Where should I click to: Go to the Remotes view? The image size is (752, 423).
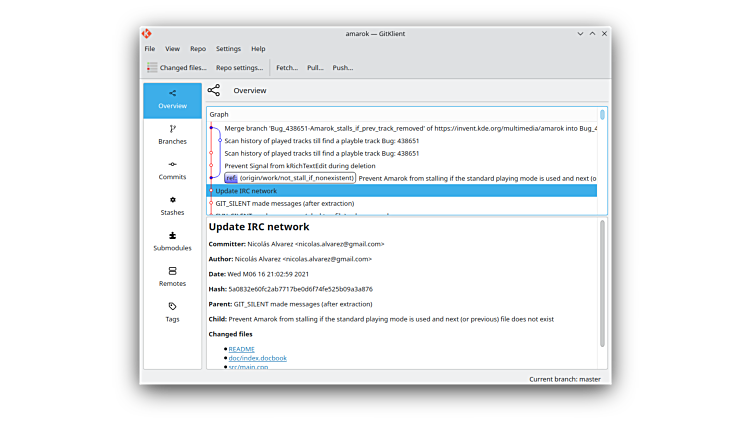tap(172, 276)
